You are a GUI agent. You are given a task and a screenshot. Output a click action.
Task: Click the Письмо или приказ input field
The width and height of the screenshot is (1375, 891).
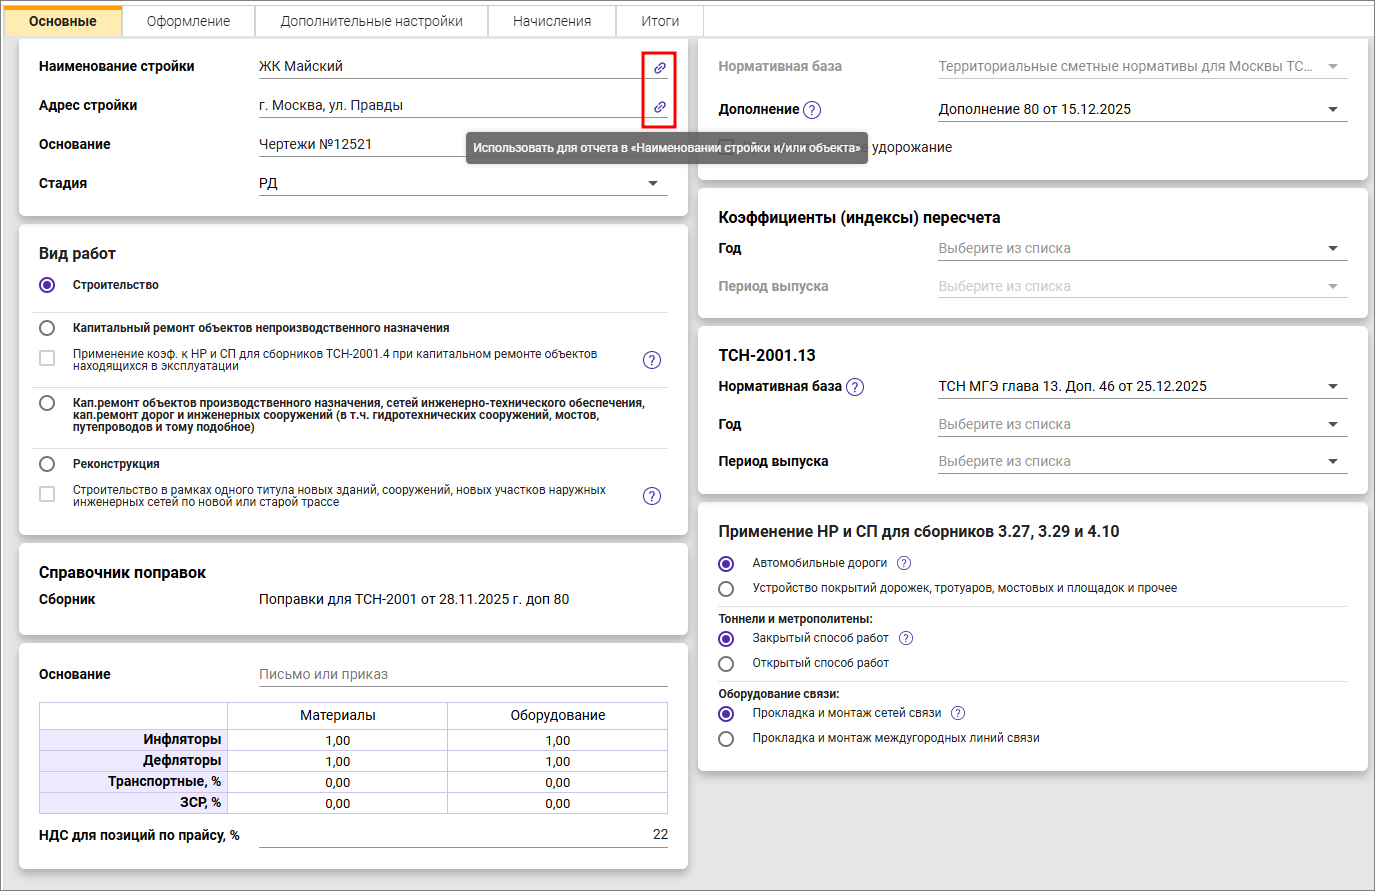[462, 675]
